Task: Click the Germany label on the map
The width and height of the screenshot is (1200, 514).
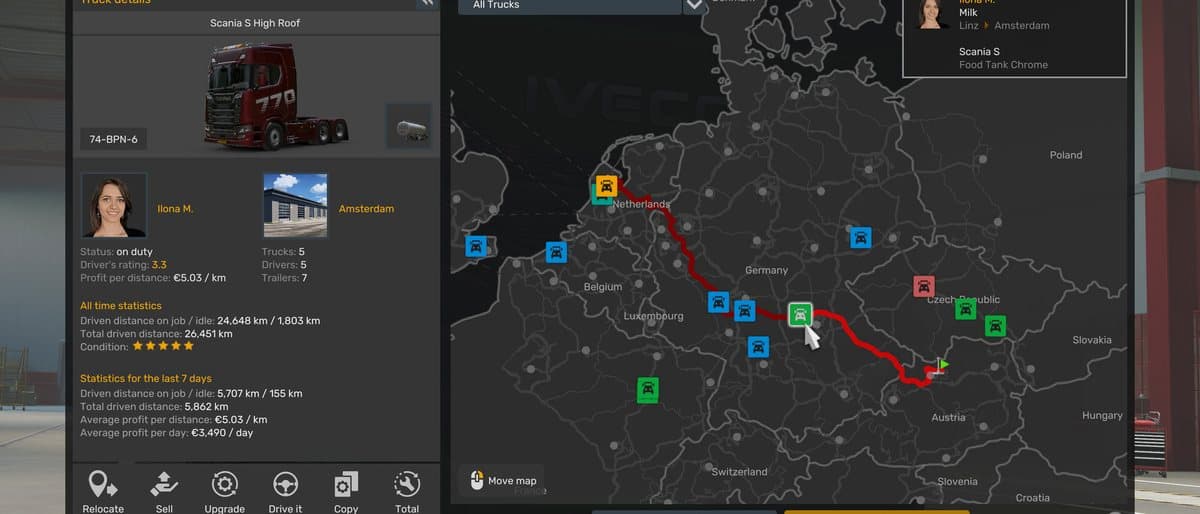Action: click(767, 270)
